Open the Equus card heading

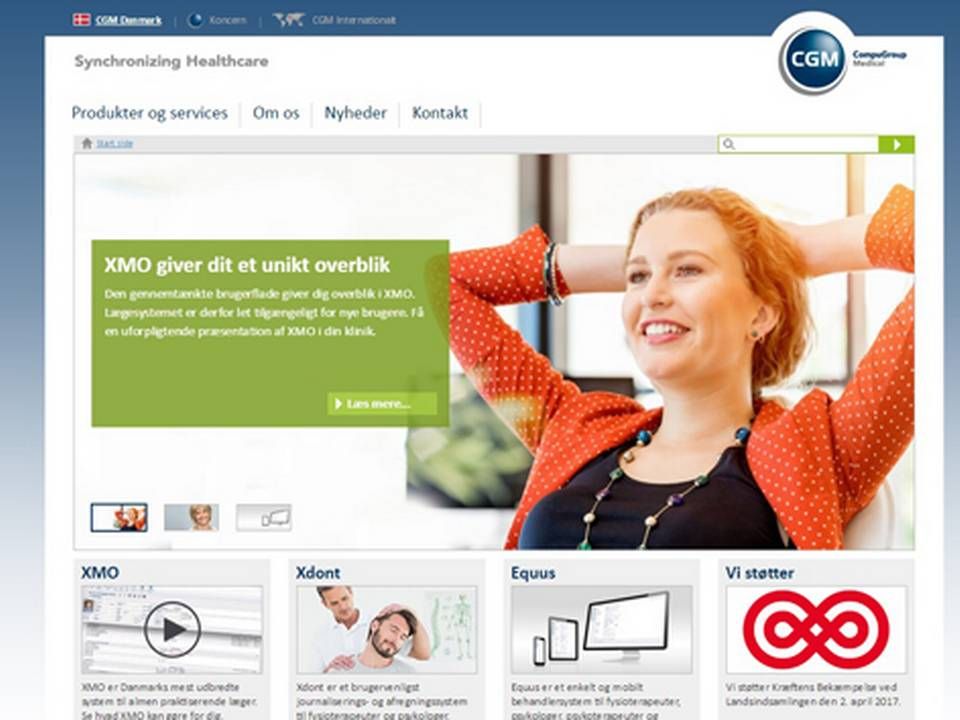[533, 573]
